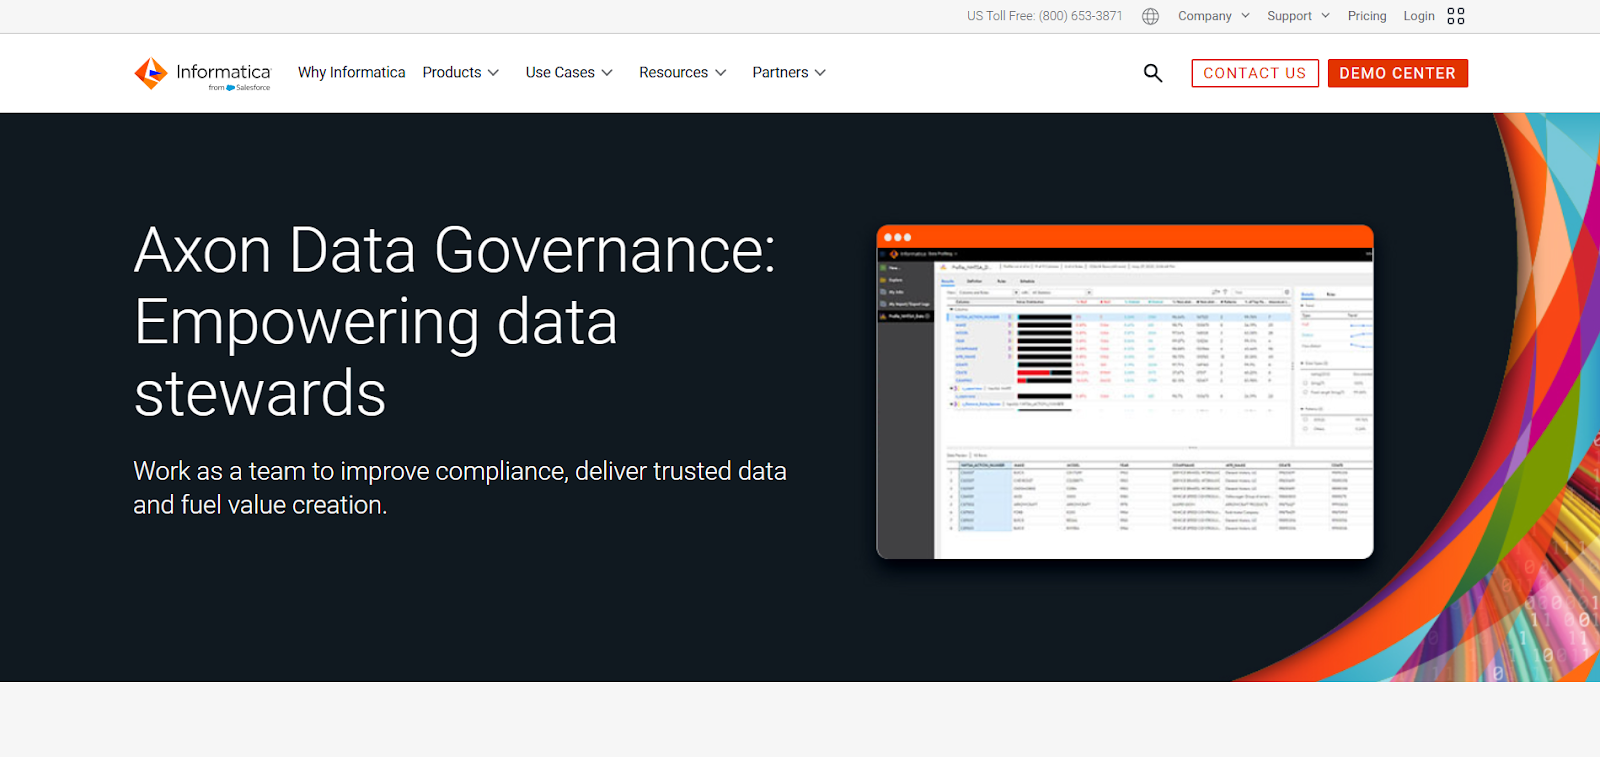Click the Contact Us button
1600x757 pixels.
[1255, 73]
